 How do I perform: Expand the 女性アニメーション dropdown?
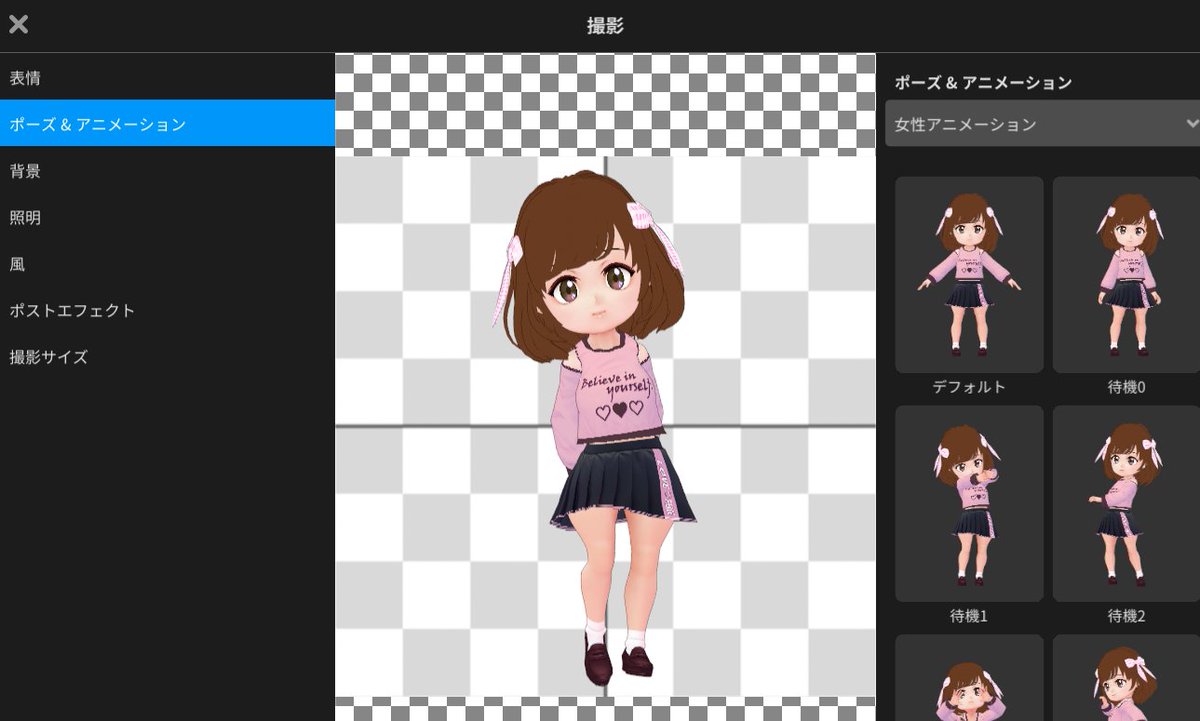(x=1042, y=124)
